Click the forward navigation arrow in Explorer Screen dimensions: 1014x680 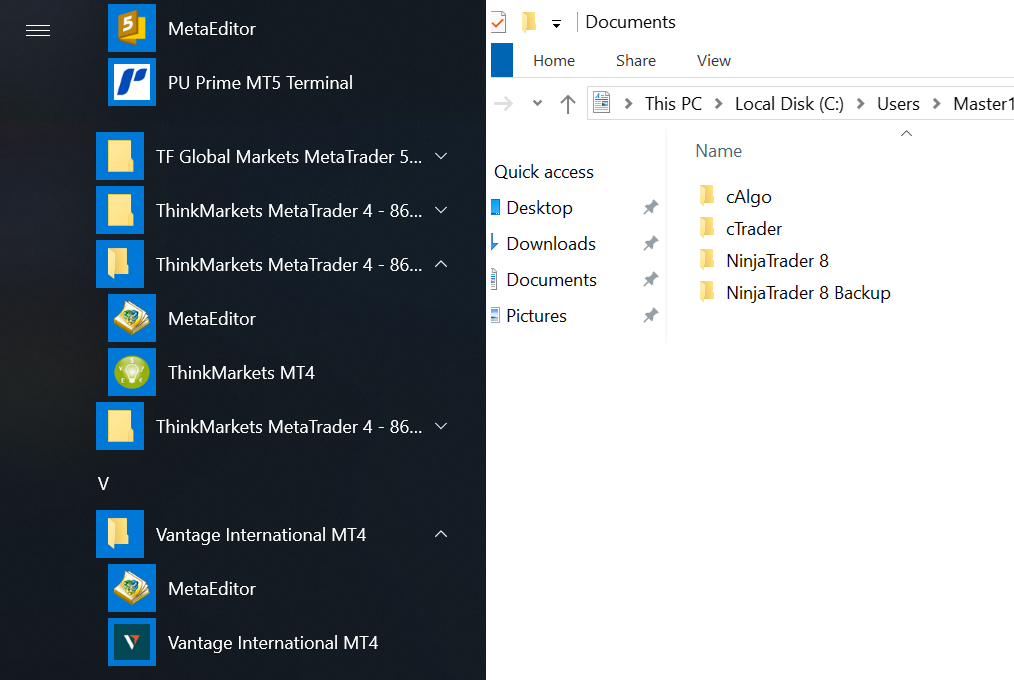503,103
